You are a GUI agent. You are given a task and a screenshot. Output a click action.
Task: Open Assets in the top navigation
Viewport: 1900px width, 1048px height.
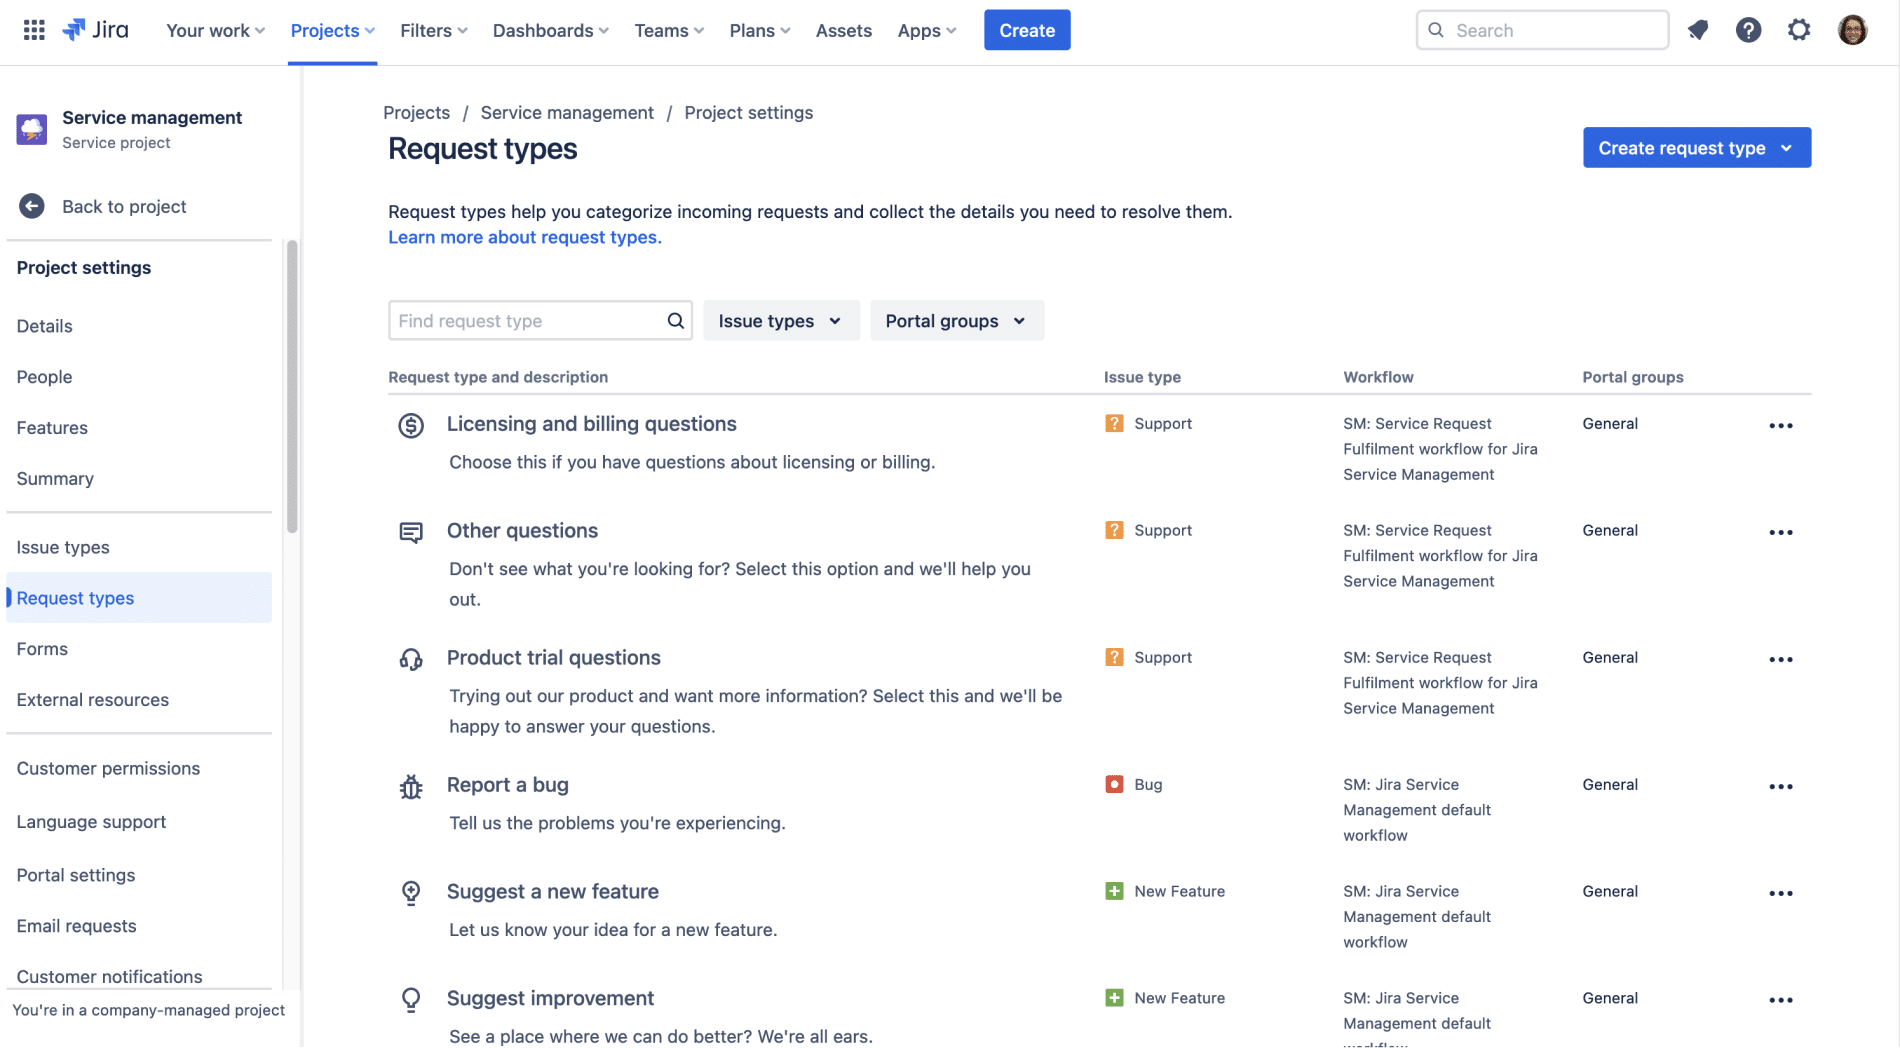[x=844, y=30]
